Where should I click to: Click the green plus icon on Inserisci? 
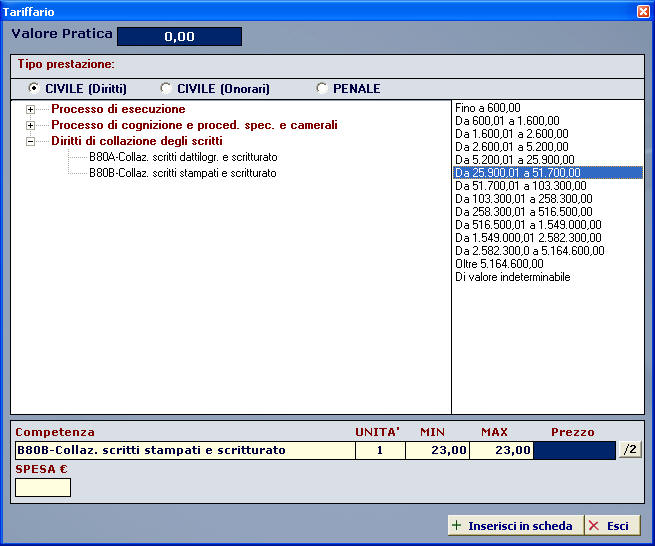pyautogui.click(x=457, y=525)
